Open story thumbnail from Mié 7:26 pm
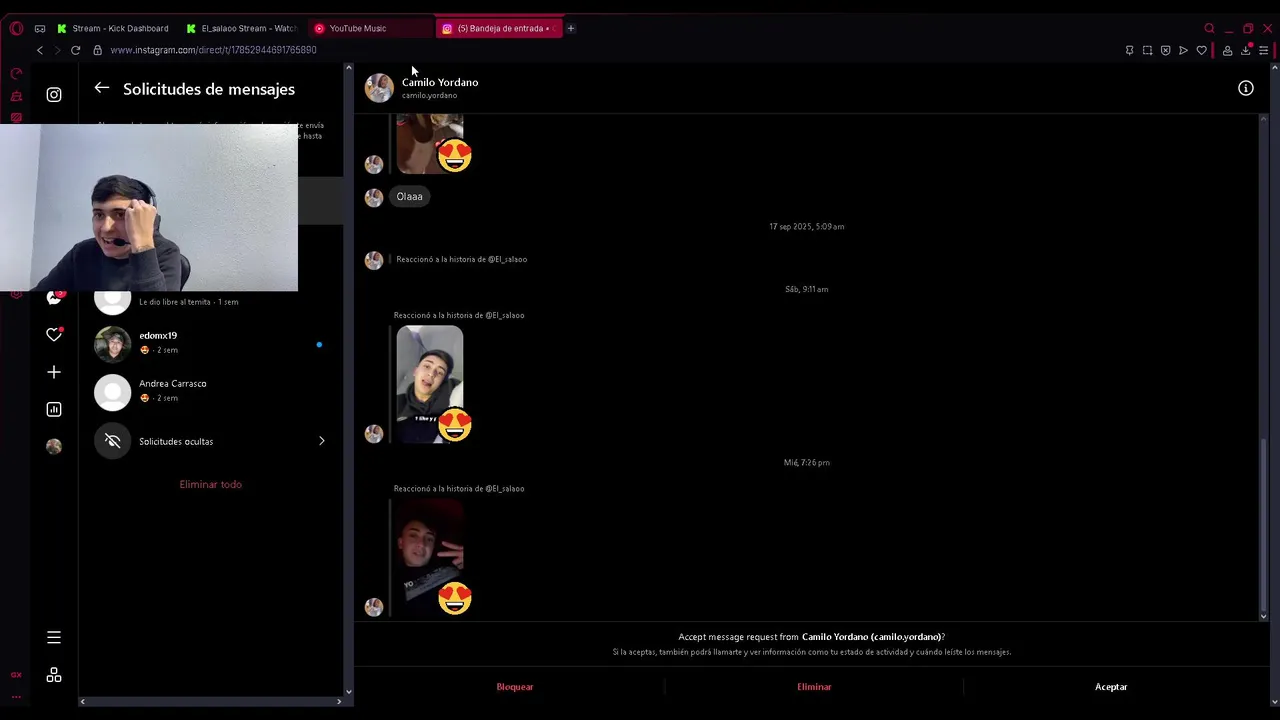Screen dimensions: 1280x720 [x=430, y=556]
